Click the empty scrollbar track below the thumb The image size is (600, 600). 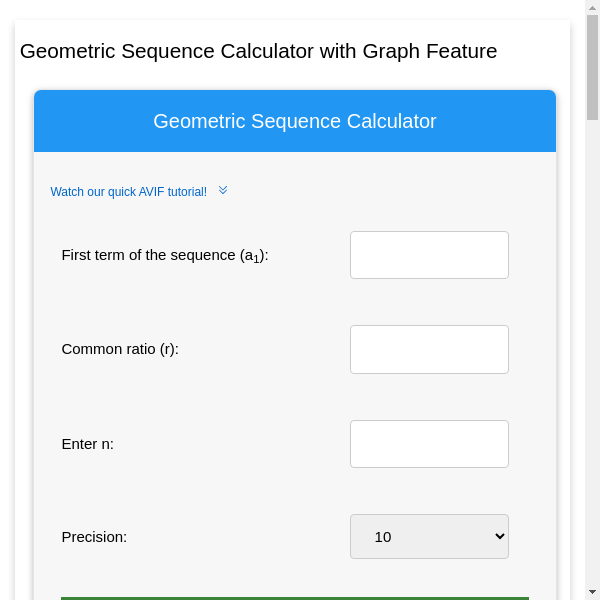coord(592,350)
